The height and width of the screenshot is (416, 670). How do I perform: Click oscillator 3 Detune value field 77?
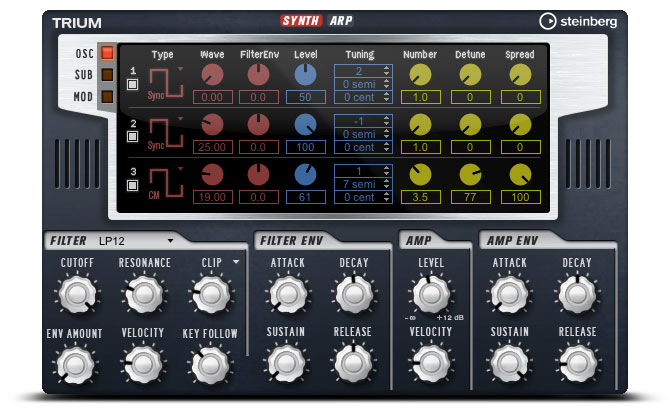click(470, 197)
